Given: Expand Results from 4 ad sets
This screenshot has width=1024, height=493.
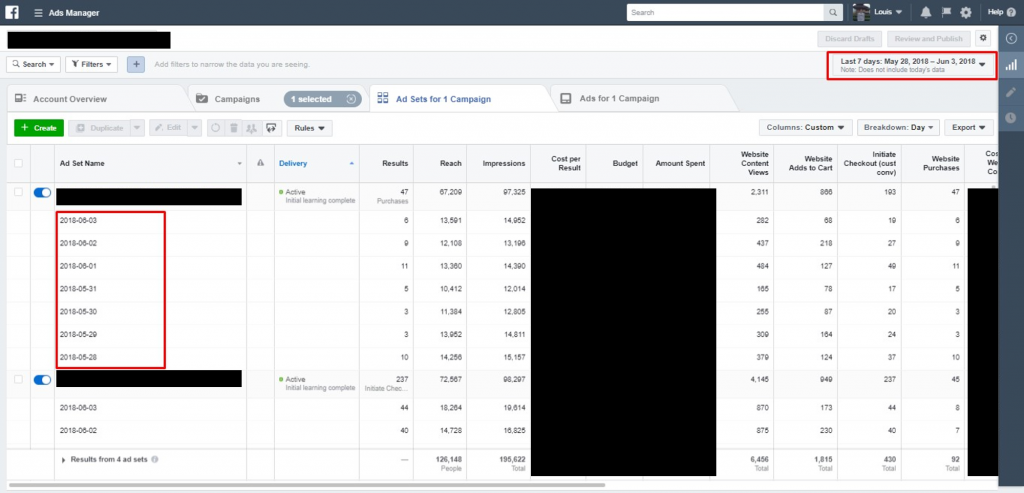Looking at the screenshot, I should tap(64, 460).
